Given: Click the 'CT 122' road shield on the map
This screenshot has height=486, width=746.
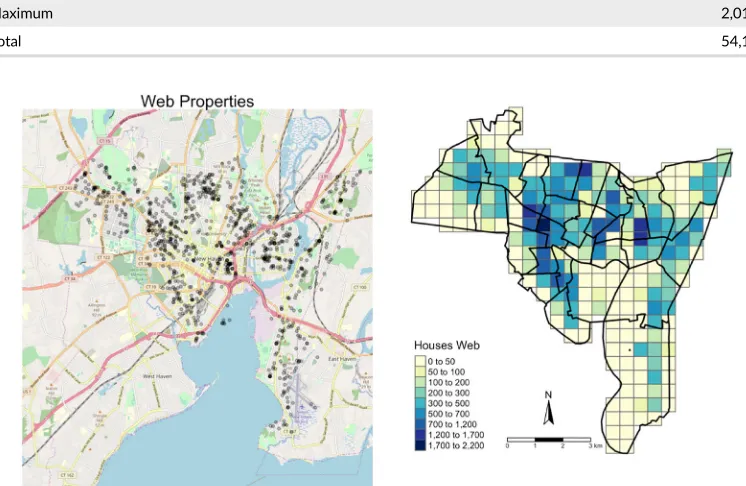Looking at the screenshot, I should point(104,257).
